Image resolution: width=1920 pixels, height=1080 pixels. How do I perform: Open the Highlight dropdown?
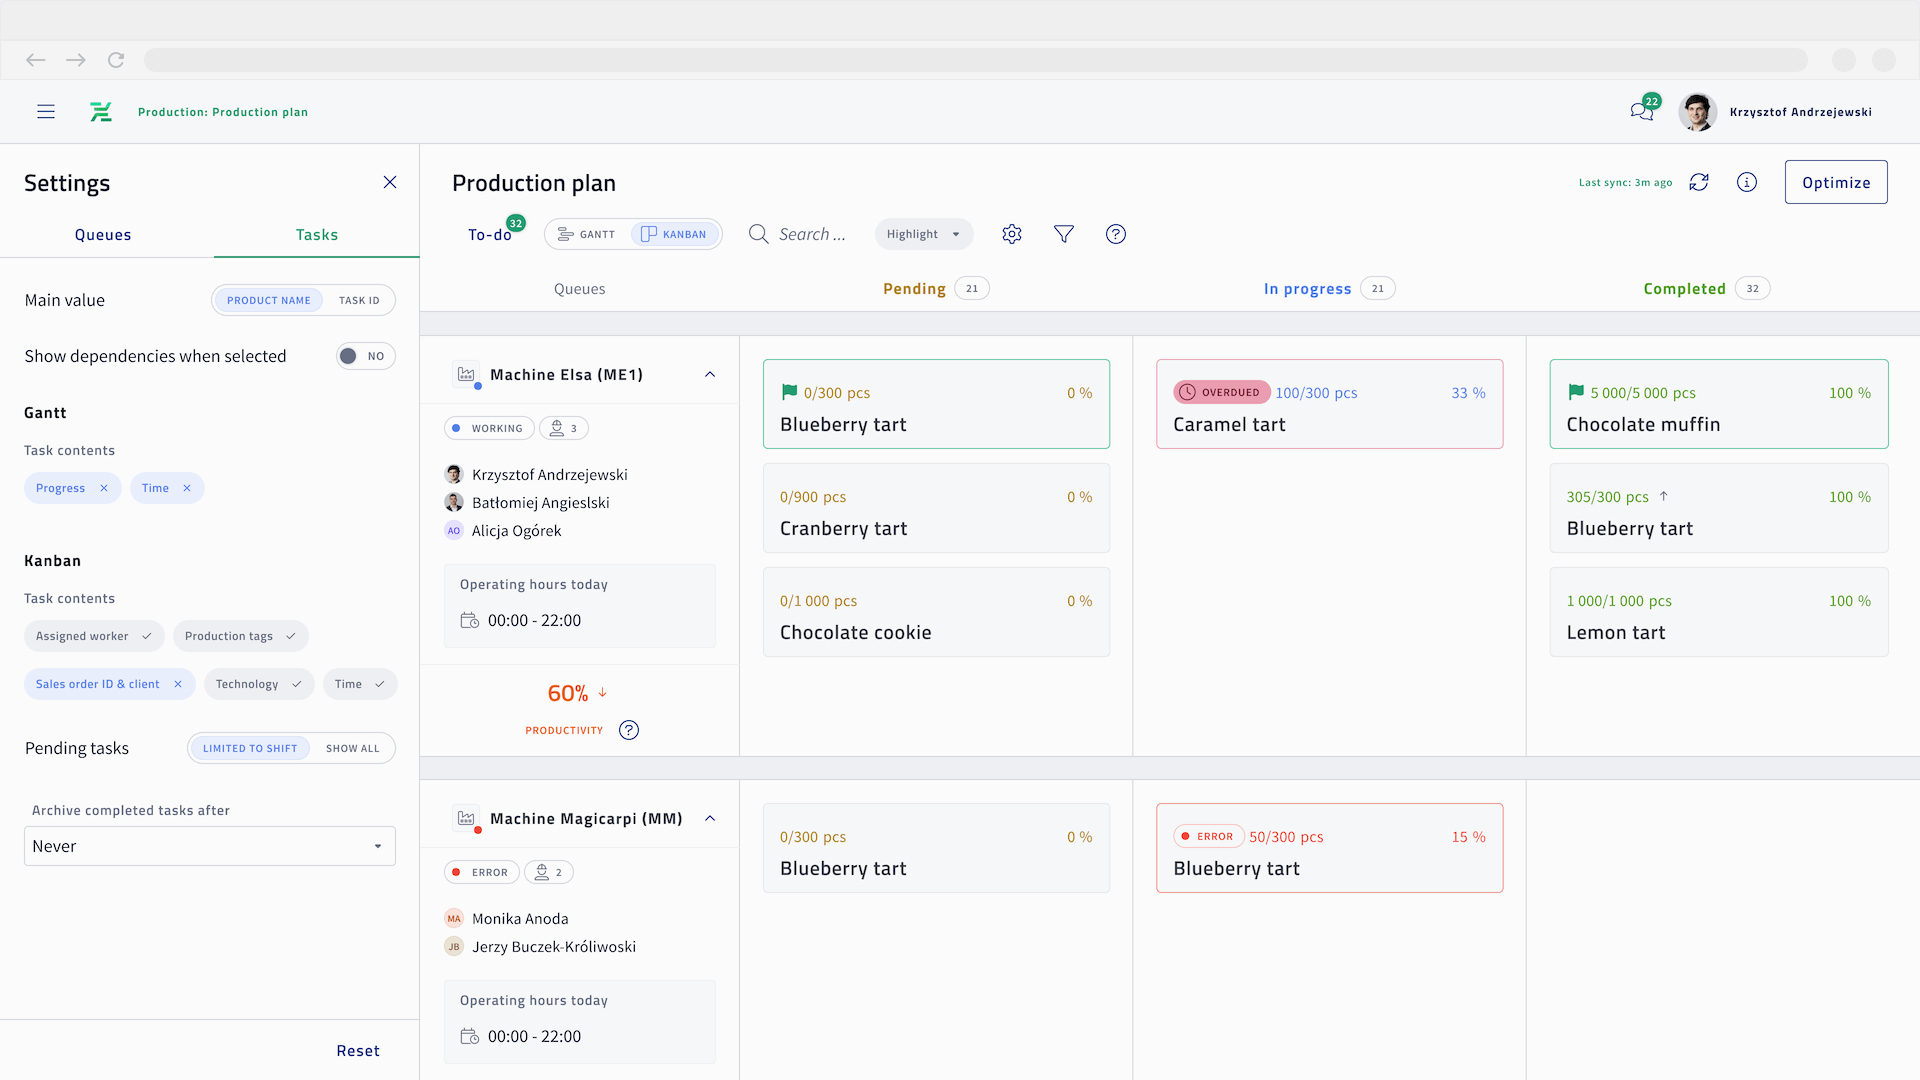[922, 233]
